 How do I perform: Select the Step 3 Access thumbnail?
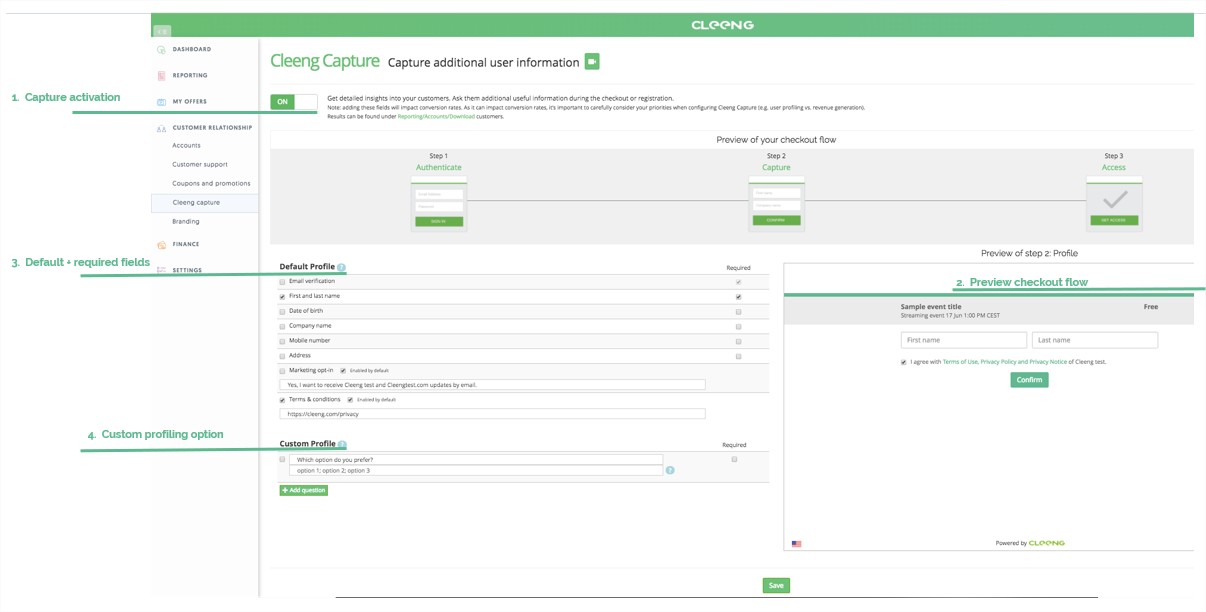1114,205
